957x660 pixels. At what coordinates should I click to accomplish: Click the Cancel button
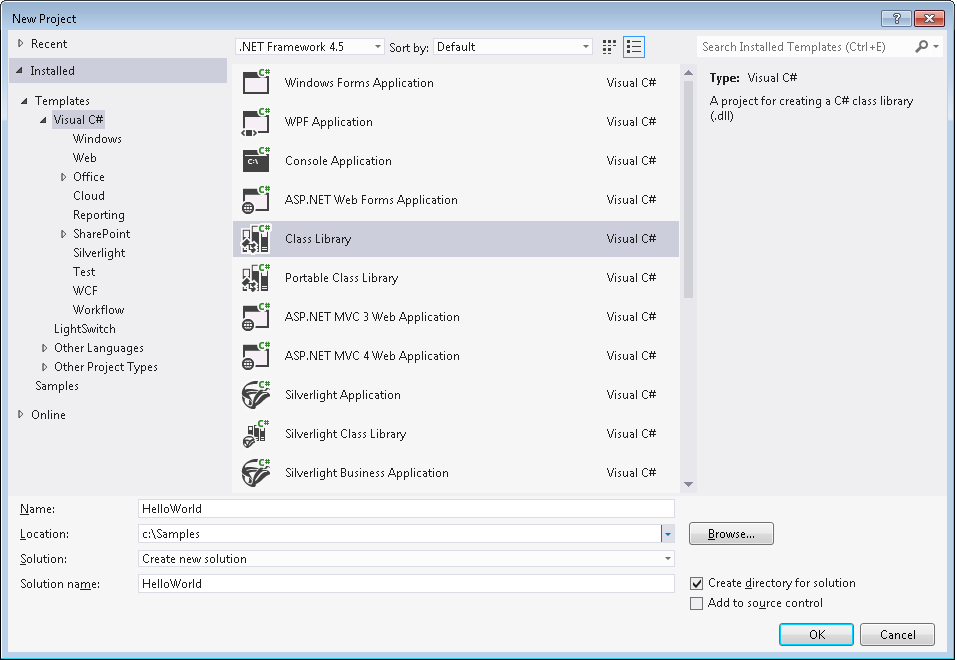pyautogui.click(x=897, y=634)
